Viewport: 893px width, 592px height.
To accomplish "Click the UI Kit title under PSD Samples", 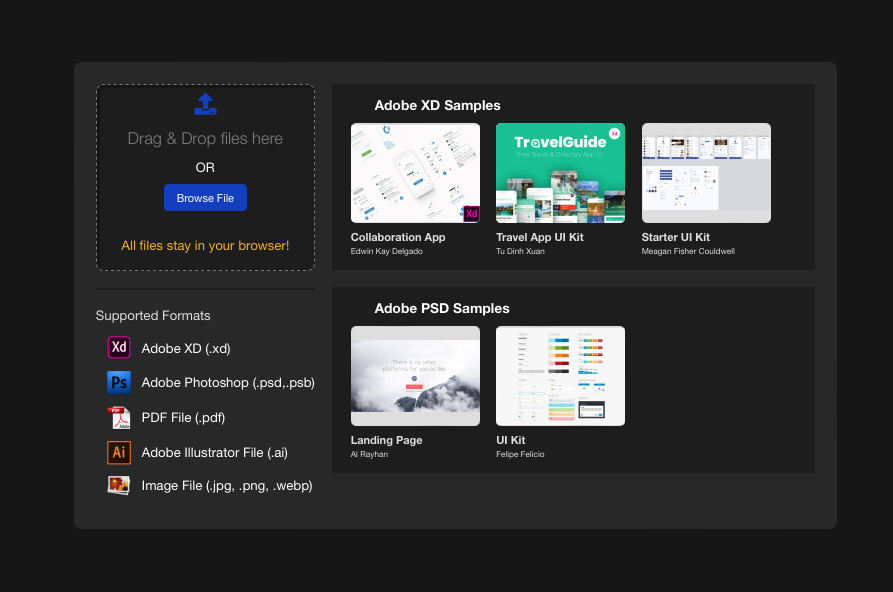I will [x=510, y=440].
